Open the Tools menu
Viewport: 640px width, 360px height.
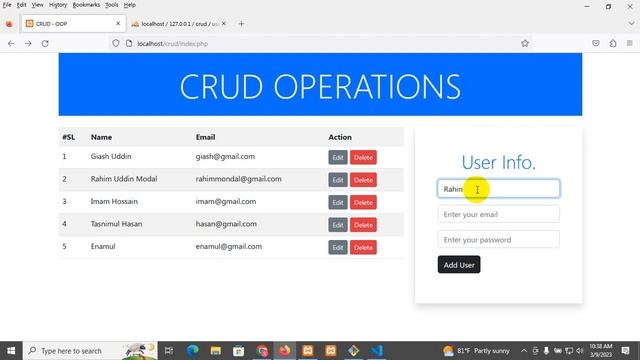click(x=111, y=5)
